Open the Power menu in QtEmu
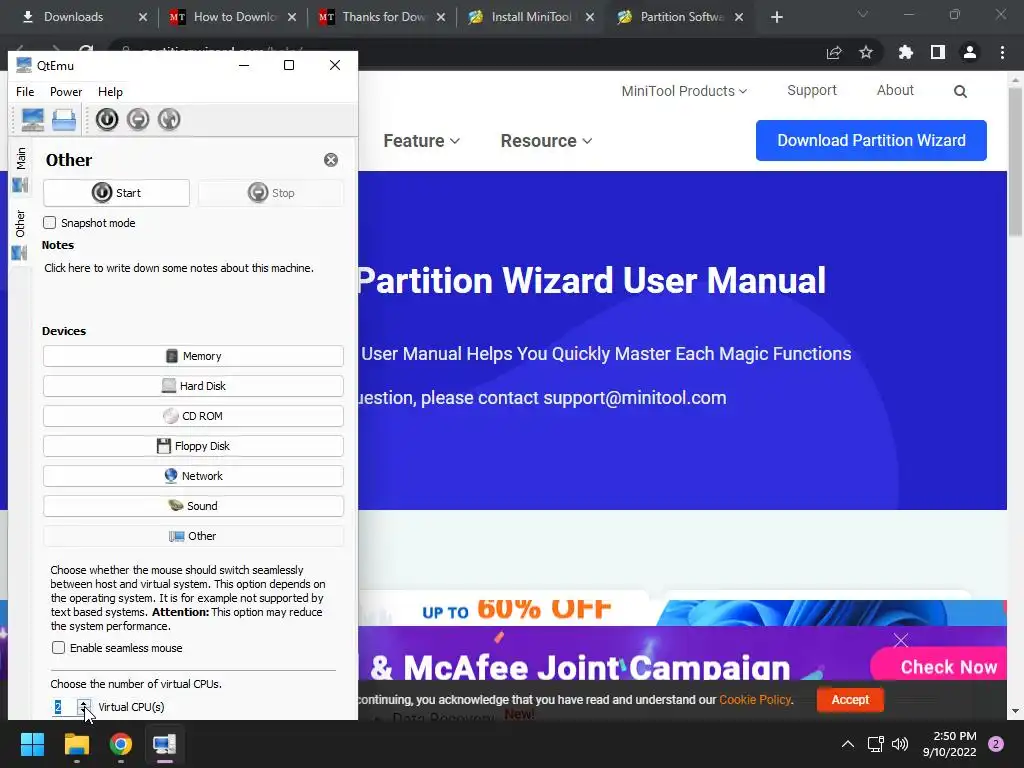Image resolution: width=1024 pixels, height=768 pixels. 66,92
